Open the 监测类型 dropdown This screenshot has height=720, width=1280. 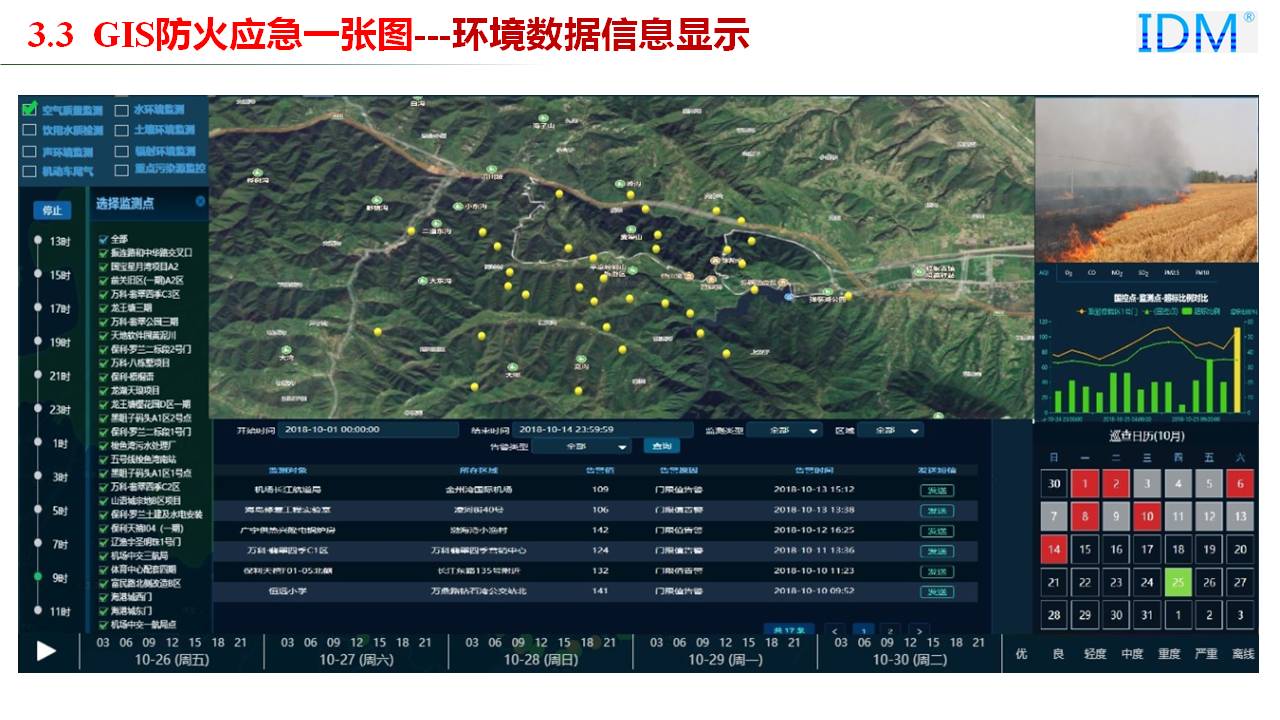785,430
